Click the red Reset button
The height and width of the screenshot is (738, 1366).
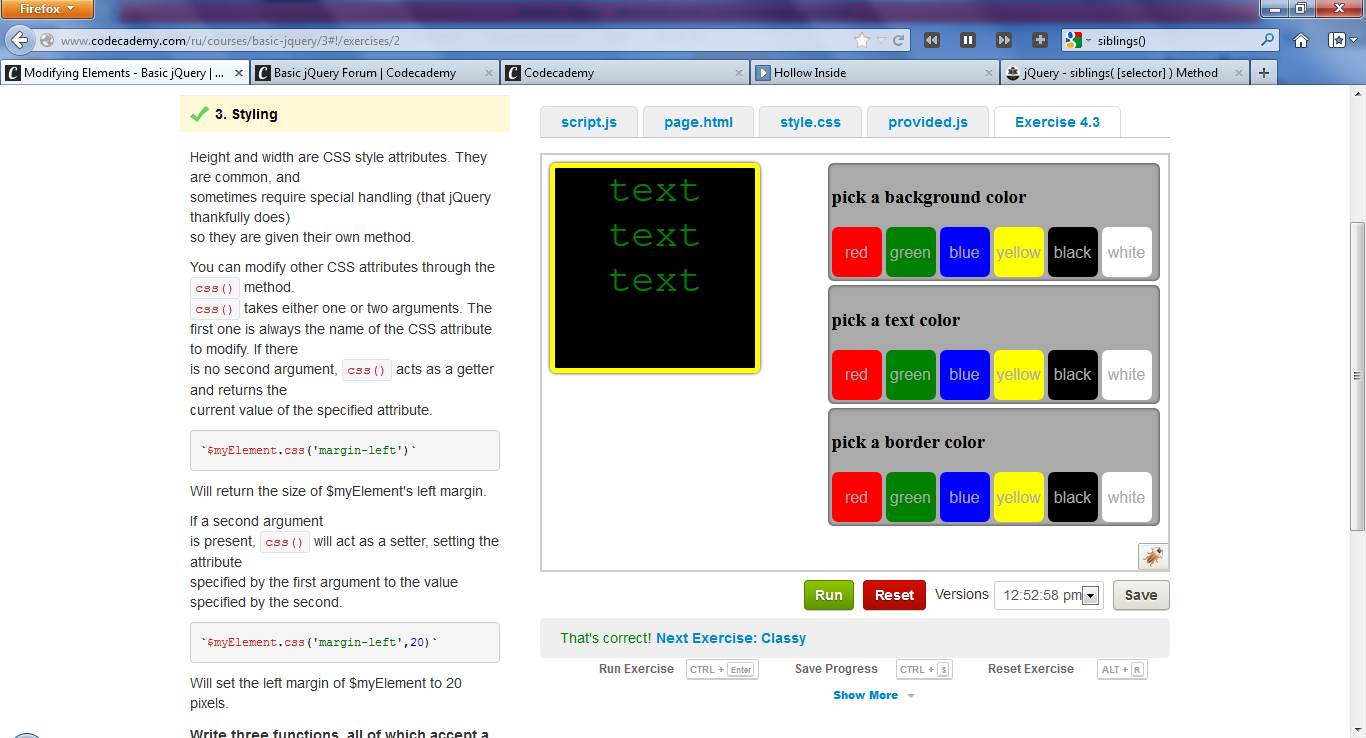[894, 595]
